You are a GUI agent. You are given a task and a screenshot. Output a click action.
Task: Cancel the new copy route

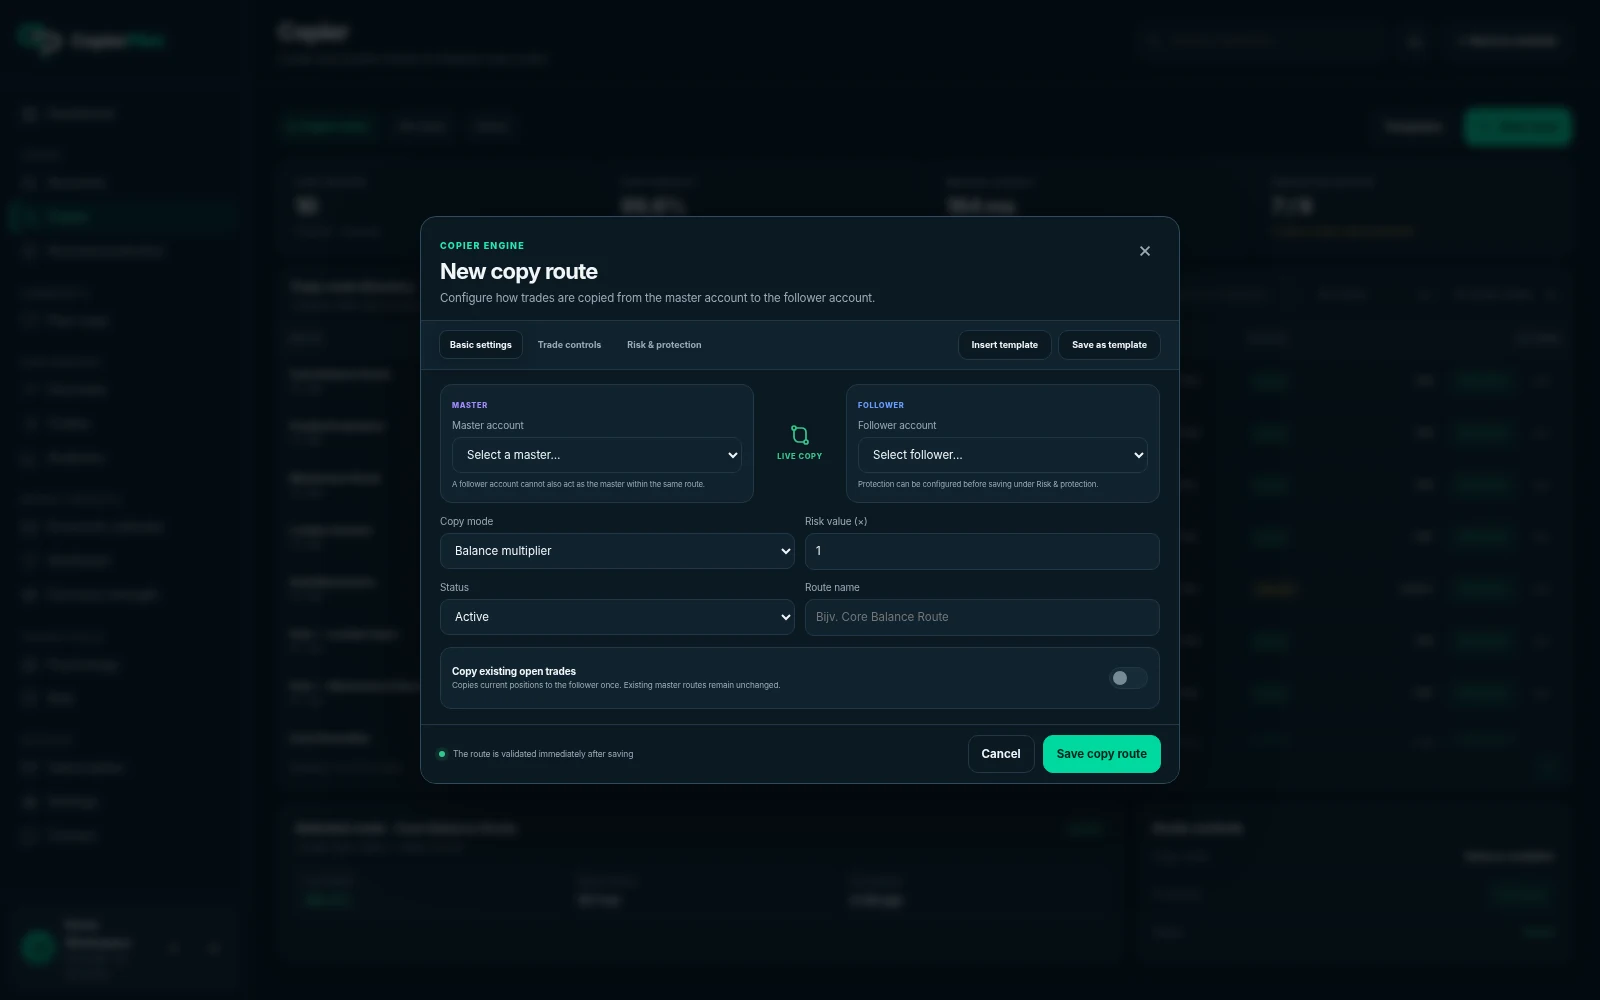(1001, 754)
